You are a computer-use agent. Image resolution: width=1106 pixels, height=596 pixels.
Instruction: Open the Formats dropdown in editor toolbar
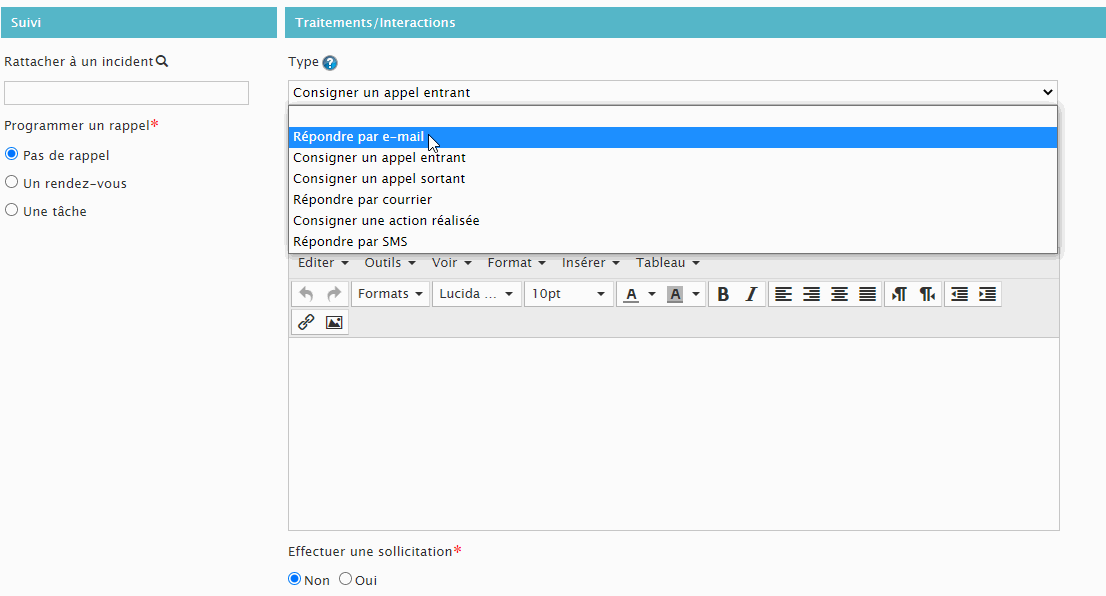click(390, 294)
